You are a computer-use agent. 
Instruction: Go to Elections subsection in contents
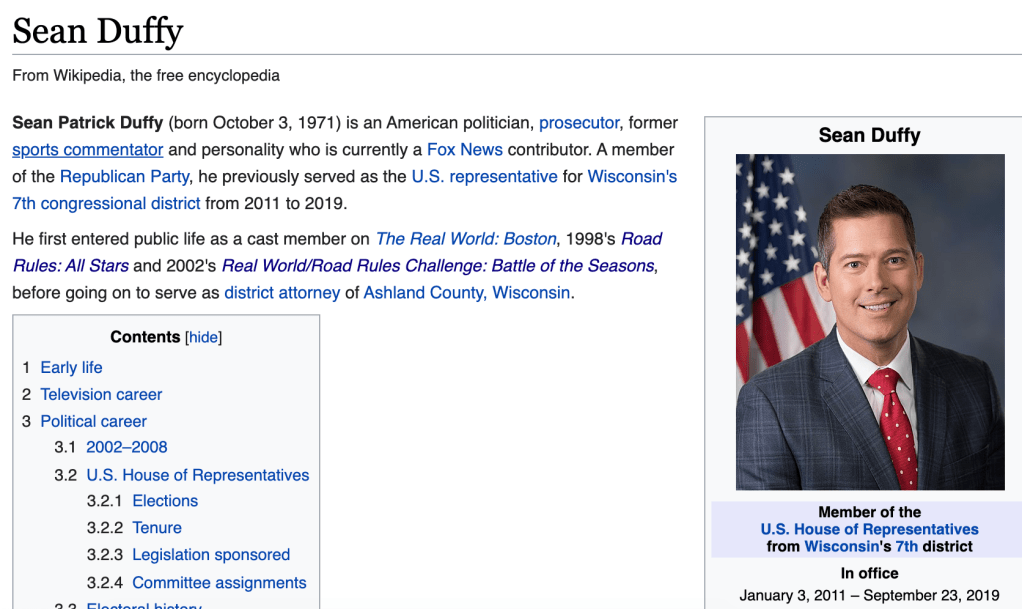(165, 502)
